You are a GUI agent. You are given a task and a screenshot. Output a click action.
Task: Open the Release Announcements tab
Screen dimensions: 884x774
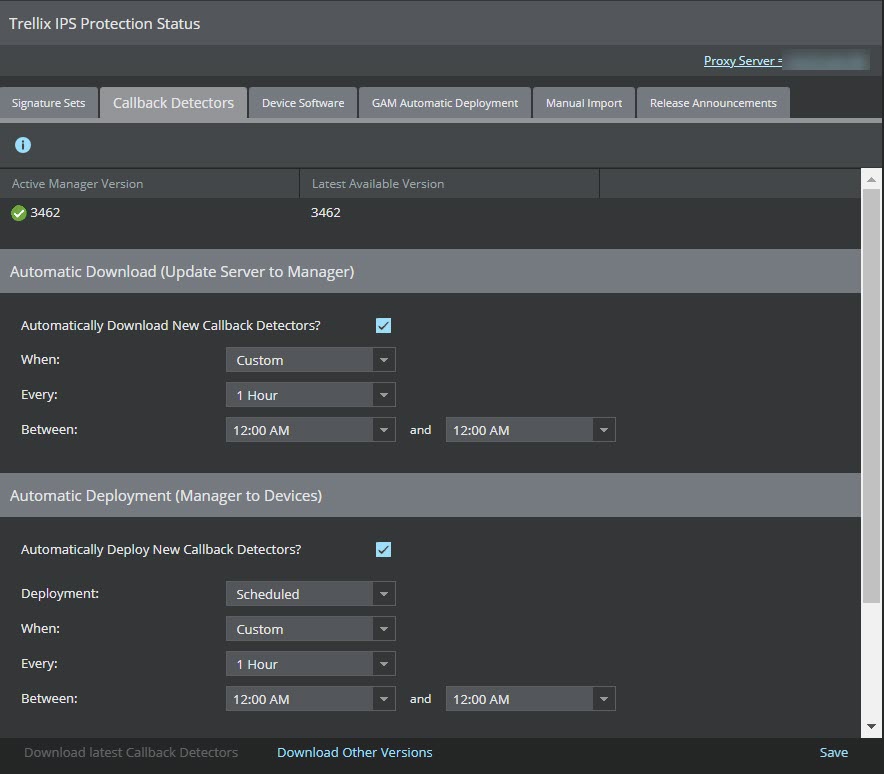pyautogui.click(x=713, y=103)
